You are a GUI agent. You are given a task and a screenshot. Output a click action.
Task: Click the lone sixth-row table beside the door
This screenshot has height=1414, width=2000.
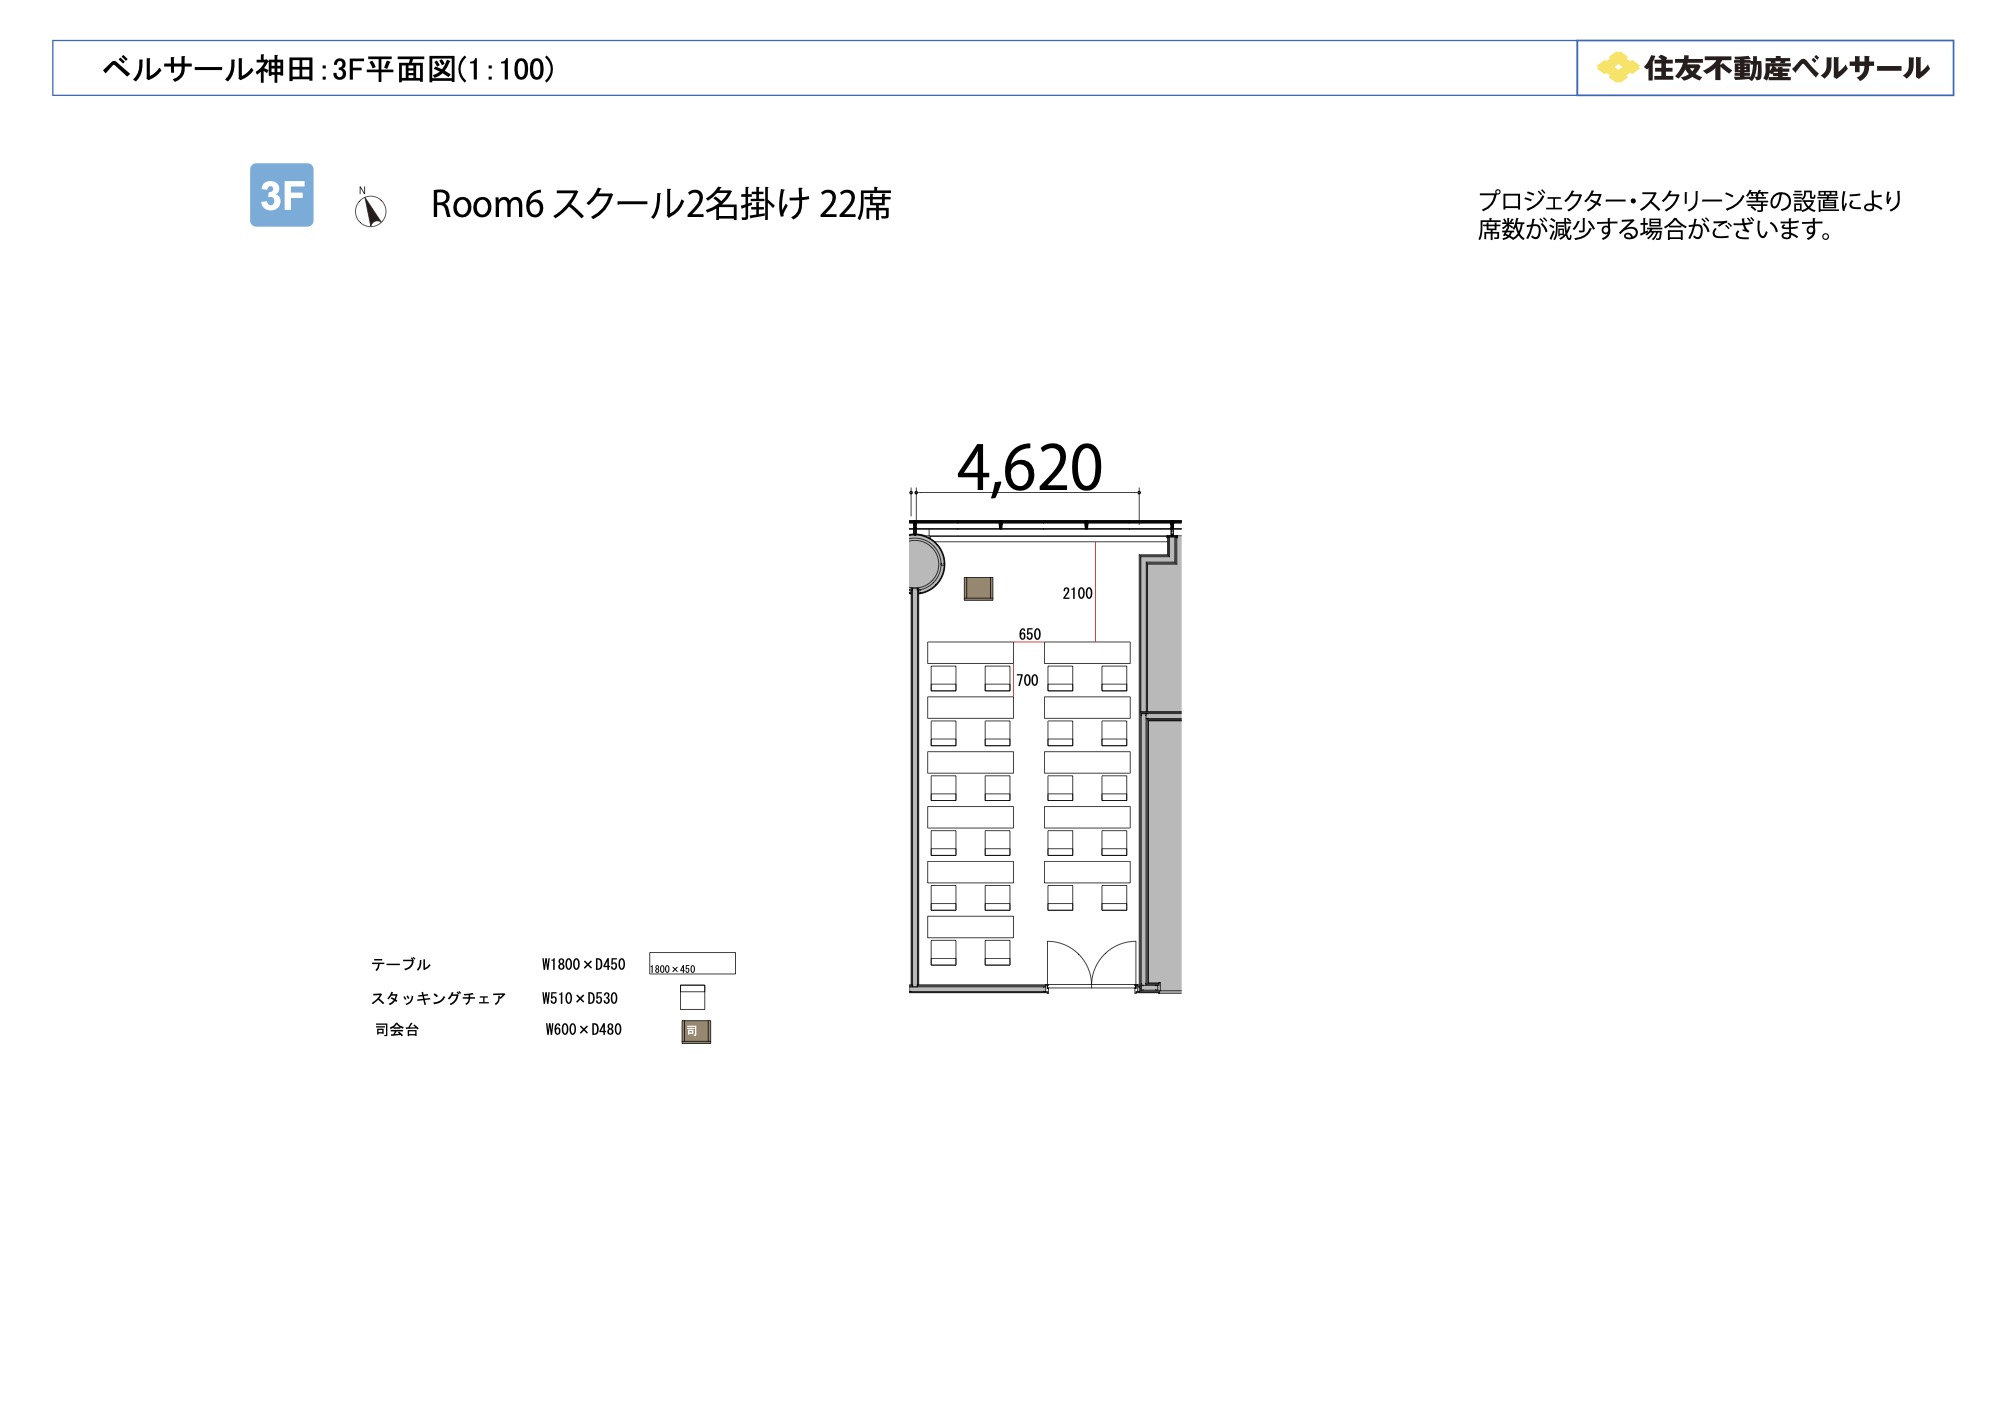pyautogui.click(x=970, y=927)
